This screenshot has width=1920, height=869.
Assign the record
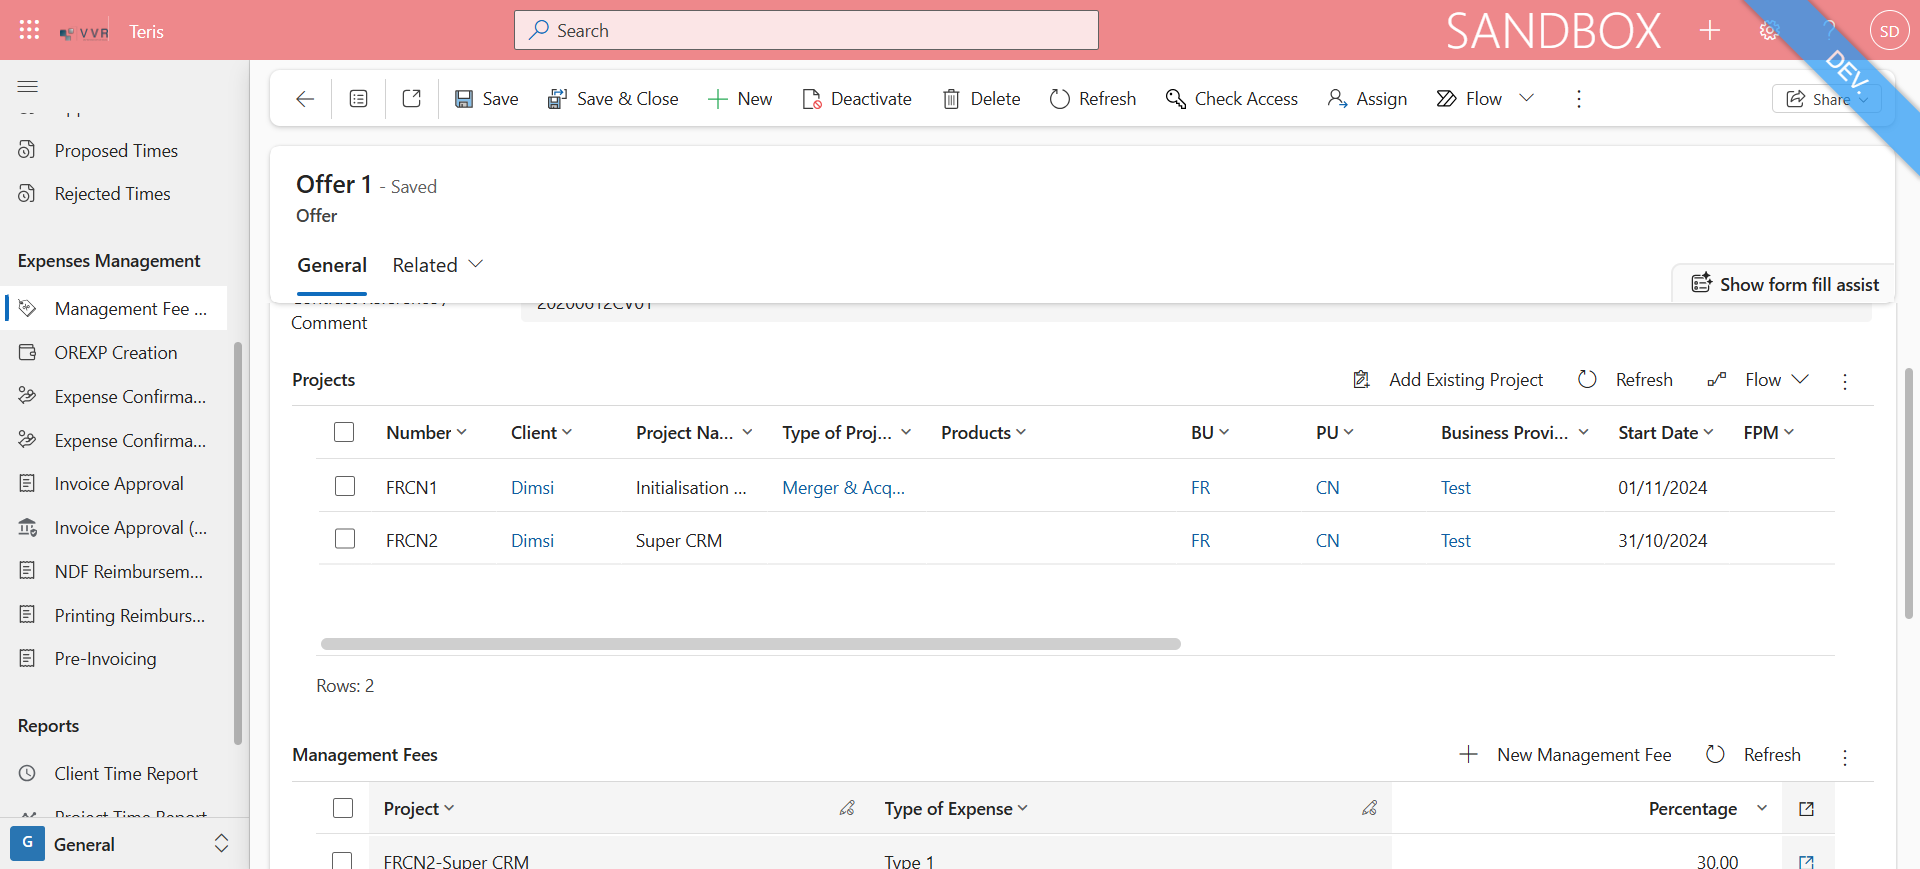pyautogui.click(x=1367, y=99)
